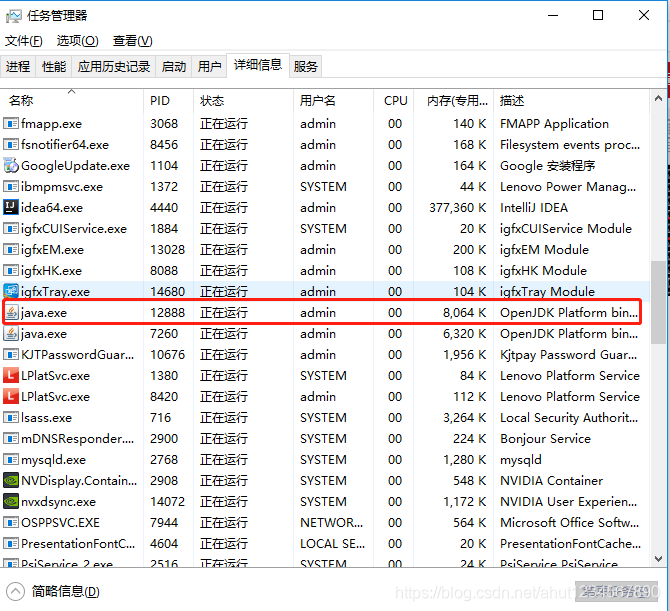Click the fsnotifier64.exe process icon
This screenshot has width=670, height=611.
click(11, 145)
